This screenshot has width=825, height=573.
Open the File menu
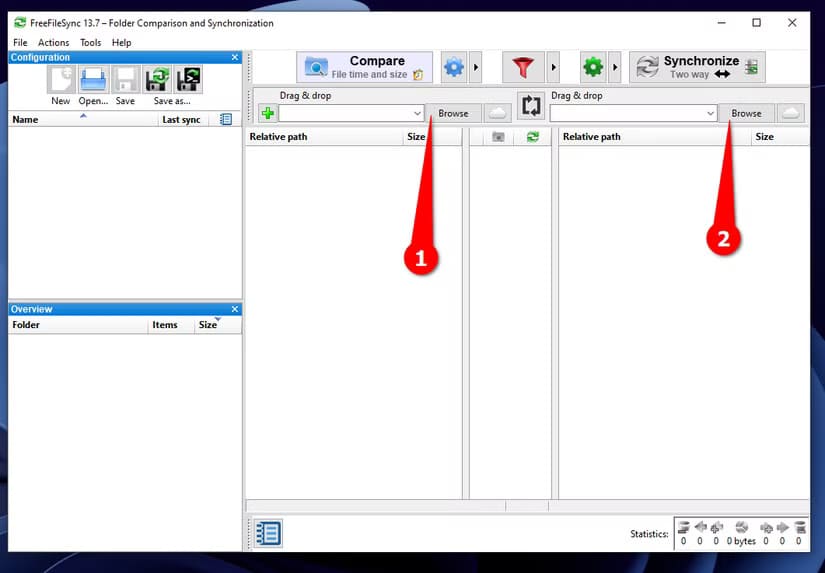20,43
